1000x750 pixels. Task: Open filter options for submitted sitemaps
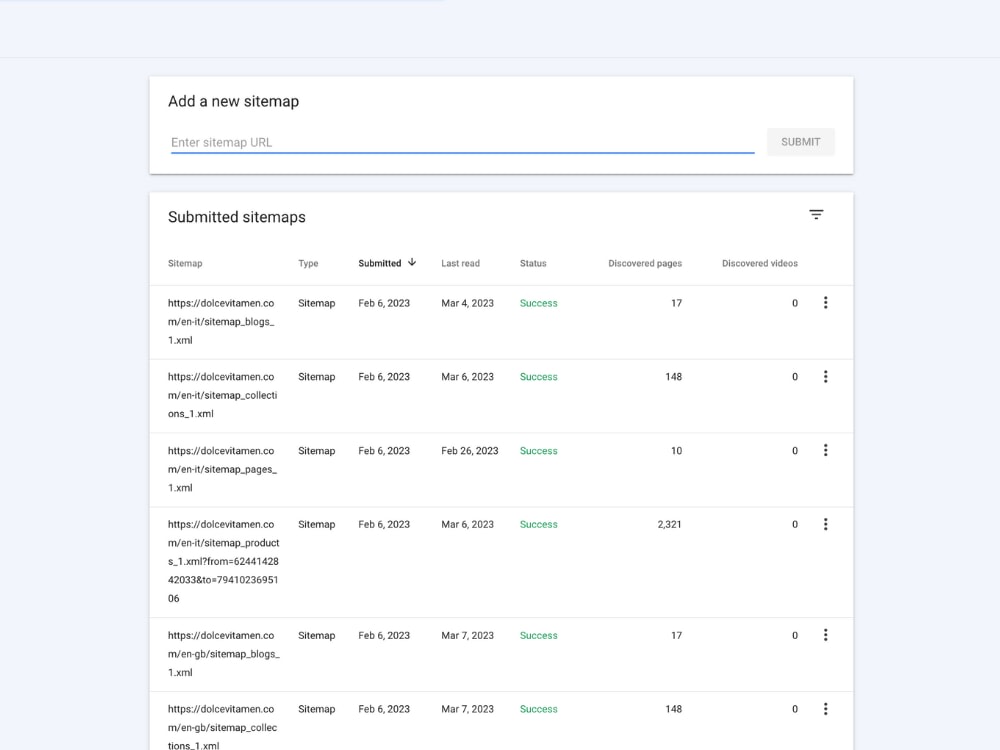pos(816,214)
